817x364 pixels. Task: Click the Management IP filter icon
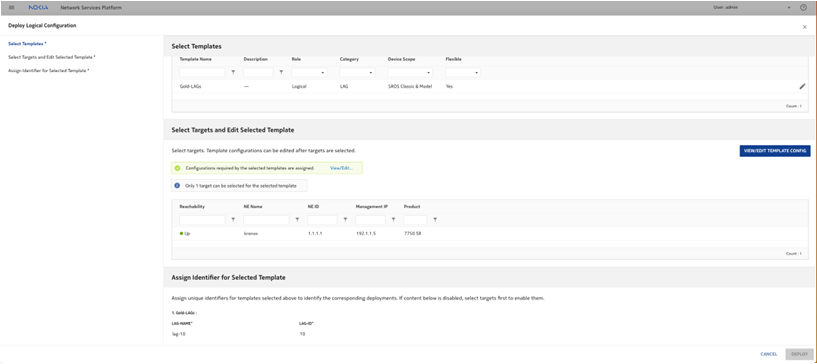[x=393, y=220]
